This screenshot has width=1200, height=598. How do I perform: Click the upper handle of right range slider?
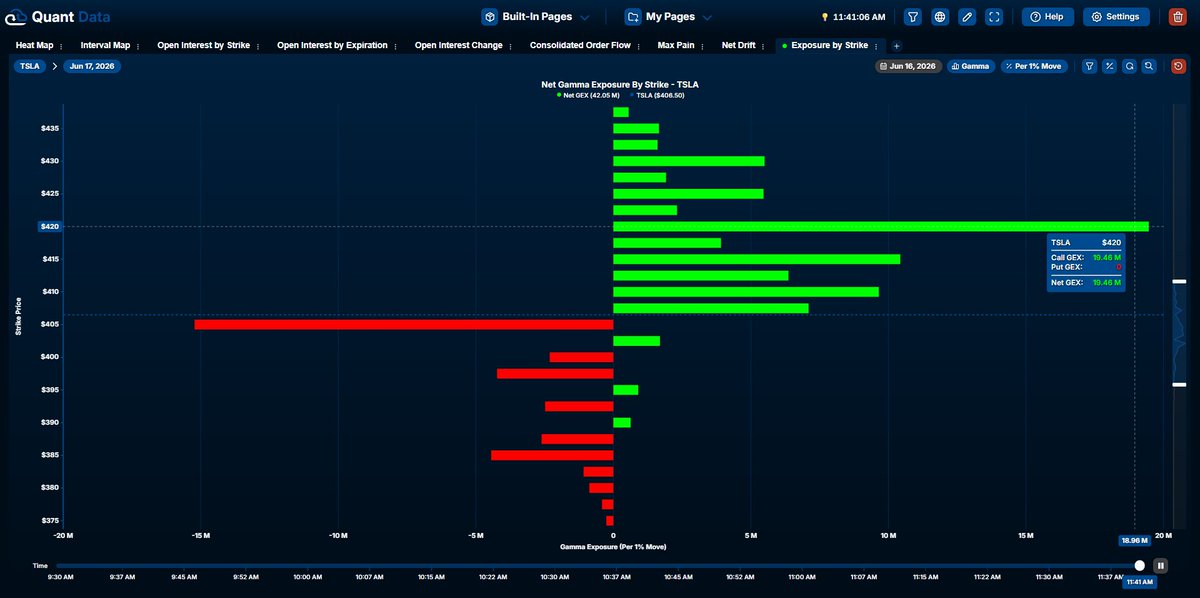click(x=1179, y=282)
